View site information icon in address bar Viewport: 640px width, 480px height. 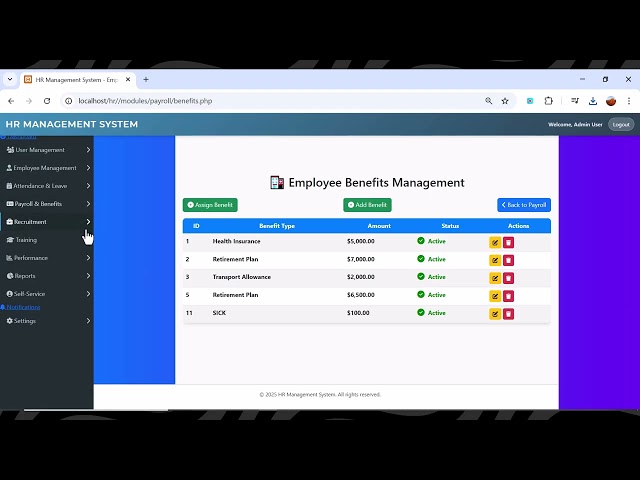[69, 101]
